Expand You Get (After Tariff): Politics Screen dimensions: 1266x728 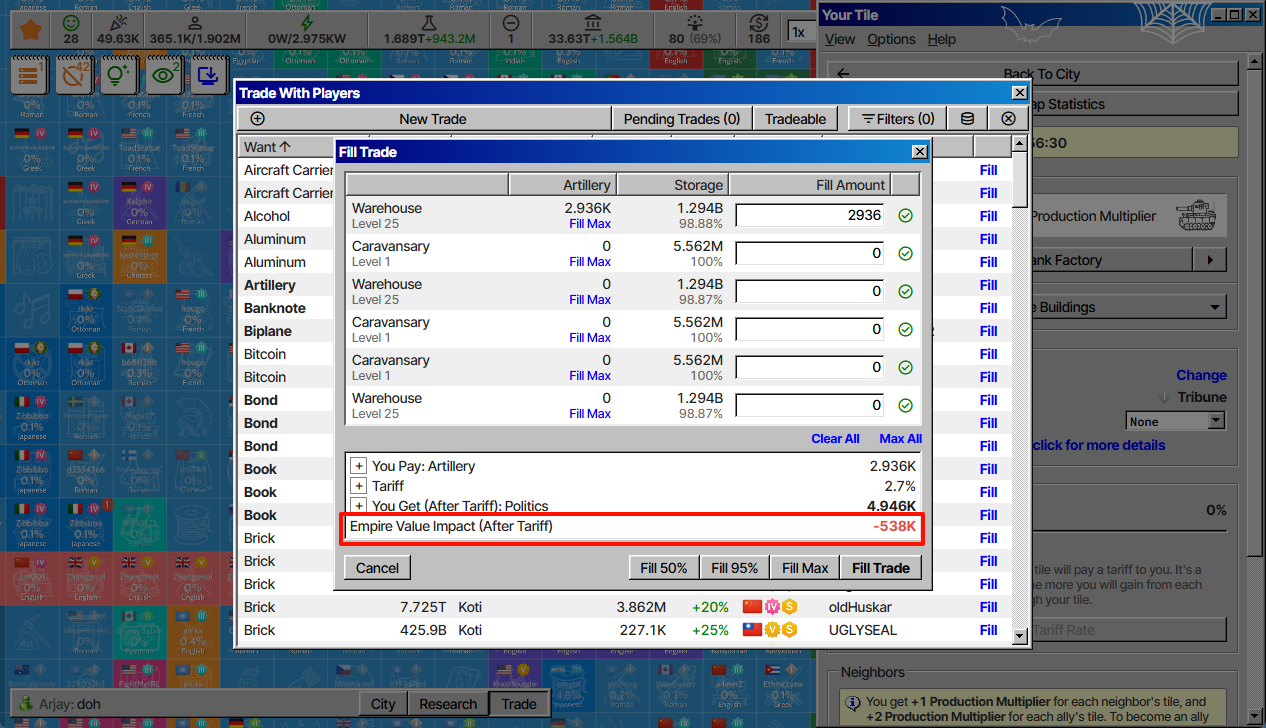pos(359,506)
